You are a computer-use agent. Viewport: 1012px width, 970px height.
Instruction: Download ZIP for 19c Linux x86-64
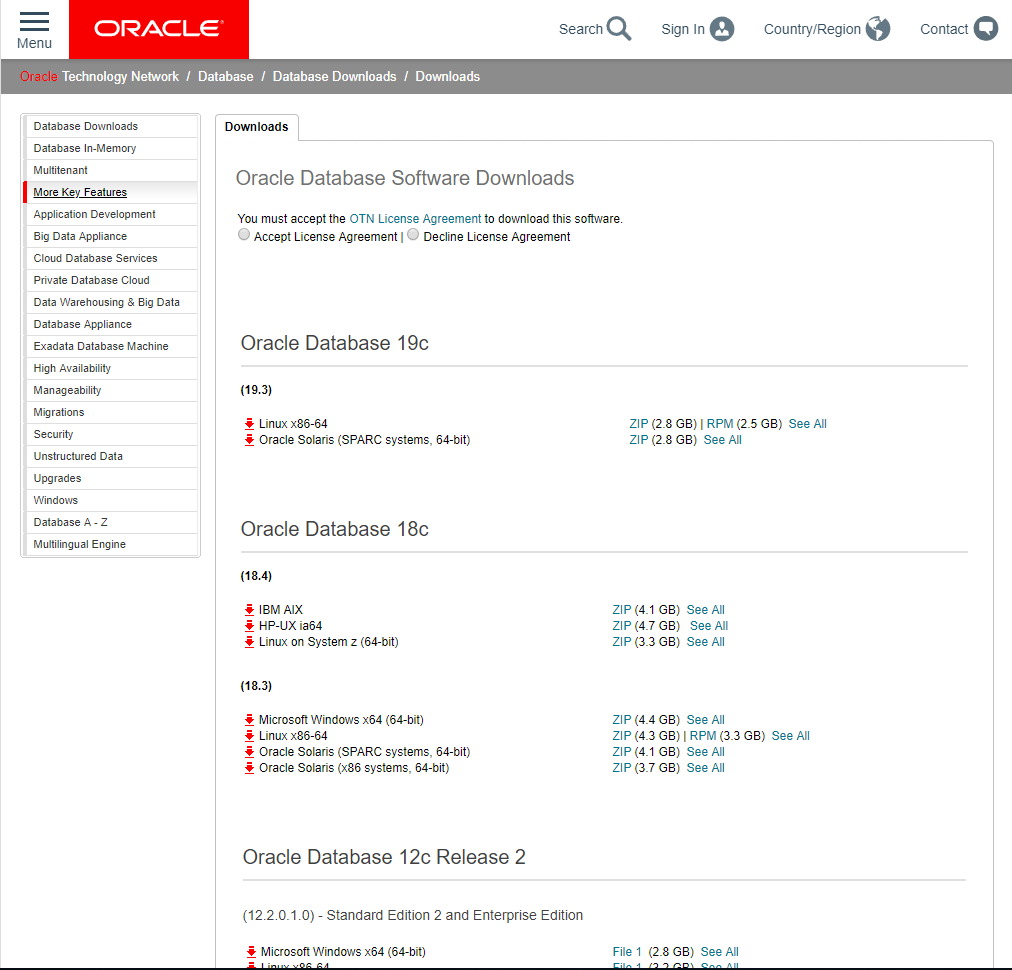pyautogui.click(x=639, y=424)
